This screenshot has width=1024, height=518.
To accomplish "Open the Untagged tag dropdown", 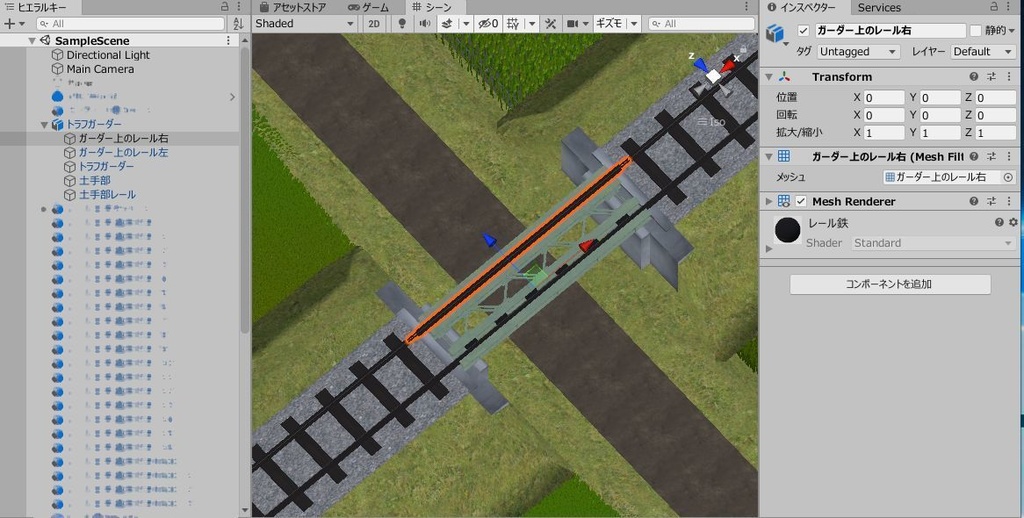I will [857, 52].
